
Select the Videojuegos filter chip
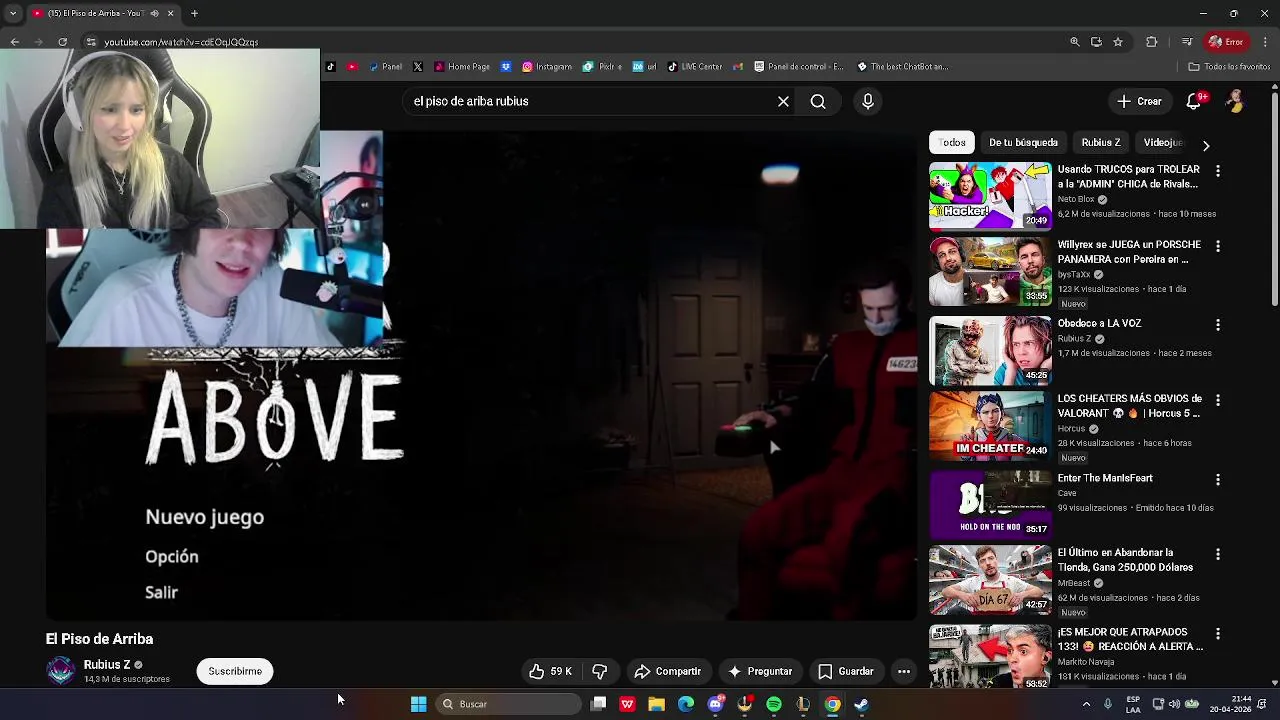(x=1163, y=142)
